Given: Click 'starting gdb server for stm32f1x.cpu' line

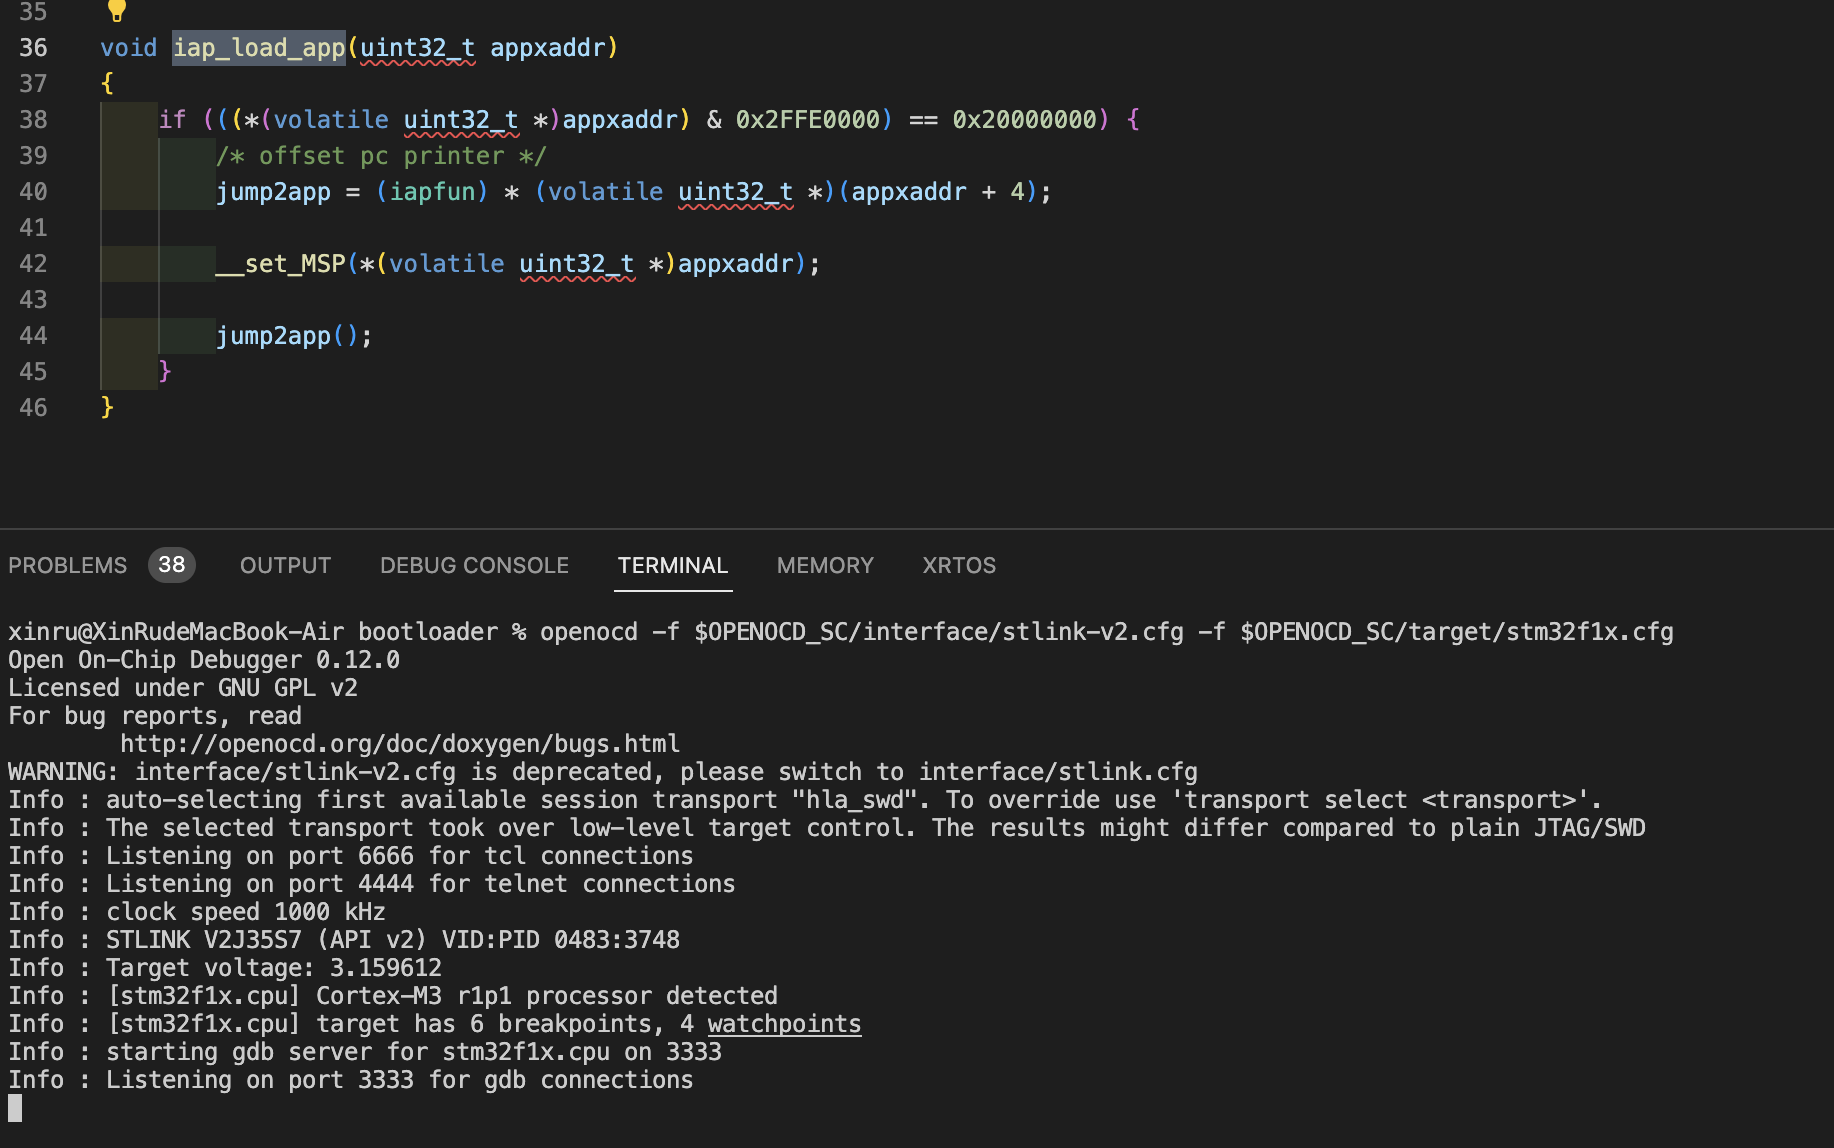Looking at the screenshot, I should 365,1052.
